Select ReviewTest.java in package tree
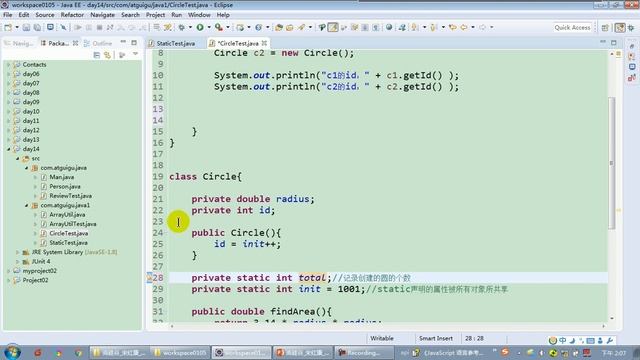The image size is (640, 360). click(70, 196)
